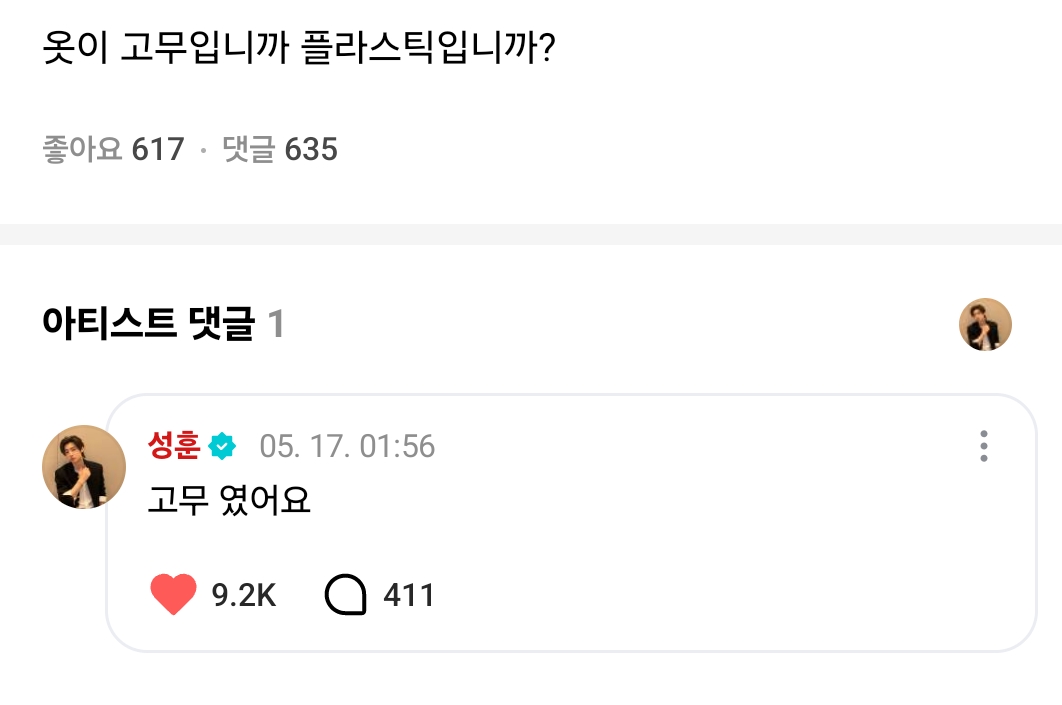Open the 댓글 comments label
Viewport: 1062px width, 705px height.
click(248, 150)
